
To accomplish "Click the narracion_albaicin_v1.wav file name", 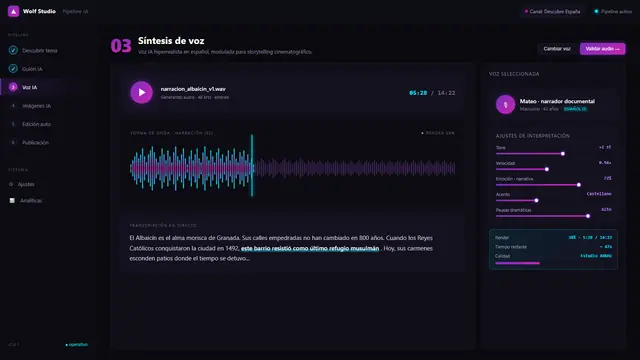I will pos(193,89).
